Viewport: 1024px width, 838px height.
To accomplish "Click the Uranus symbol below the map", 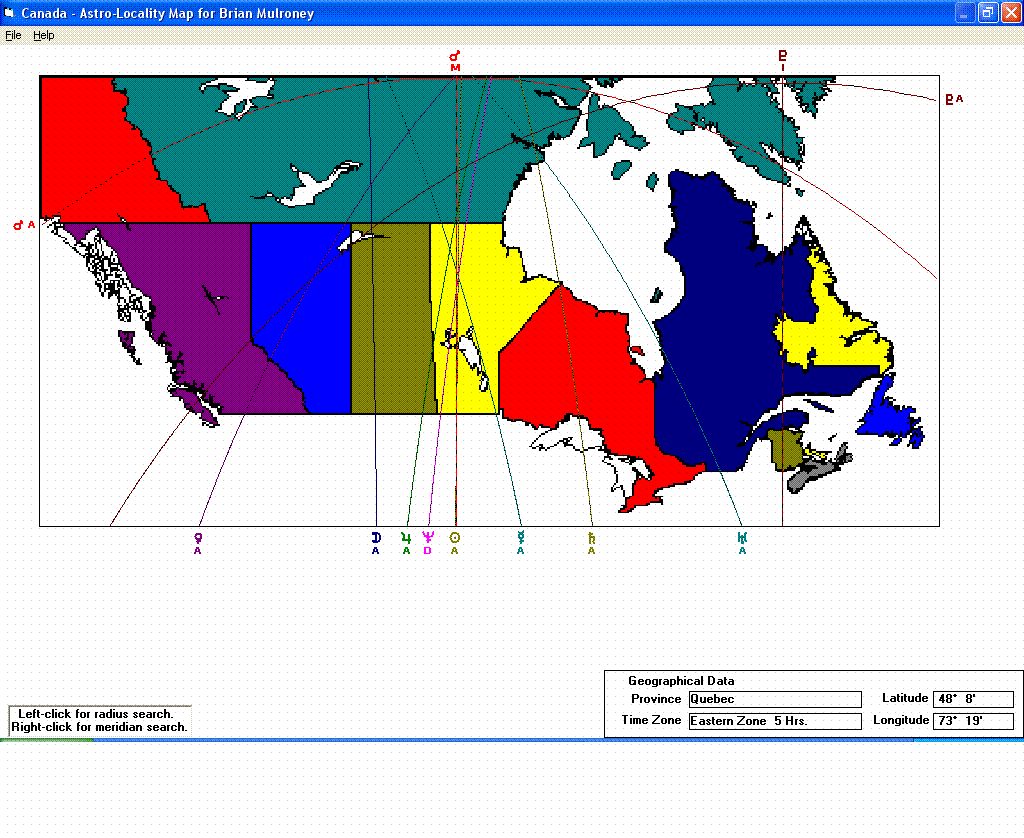I will [x=742, y=538].
